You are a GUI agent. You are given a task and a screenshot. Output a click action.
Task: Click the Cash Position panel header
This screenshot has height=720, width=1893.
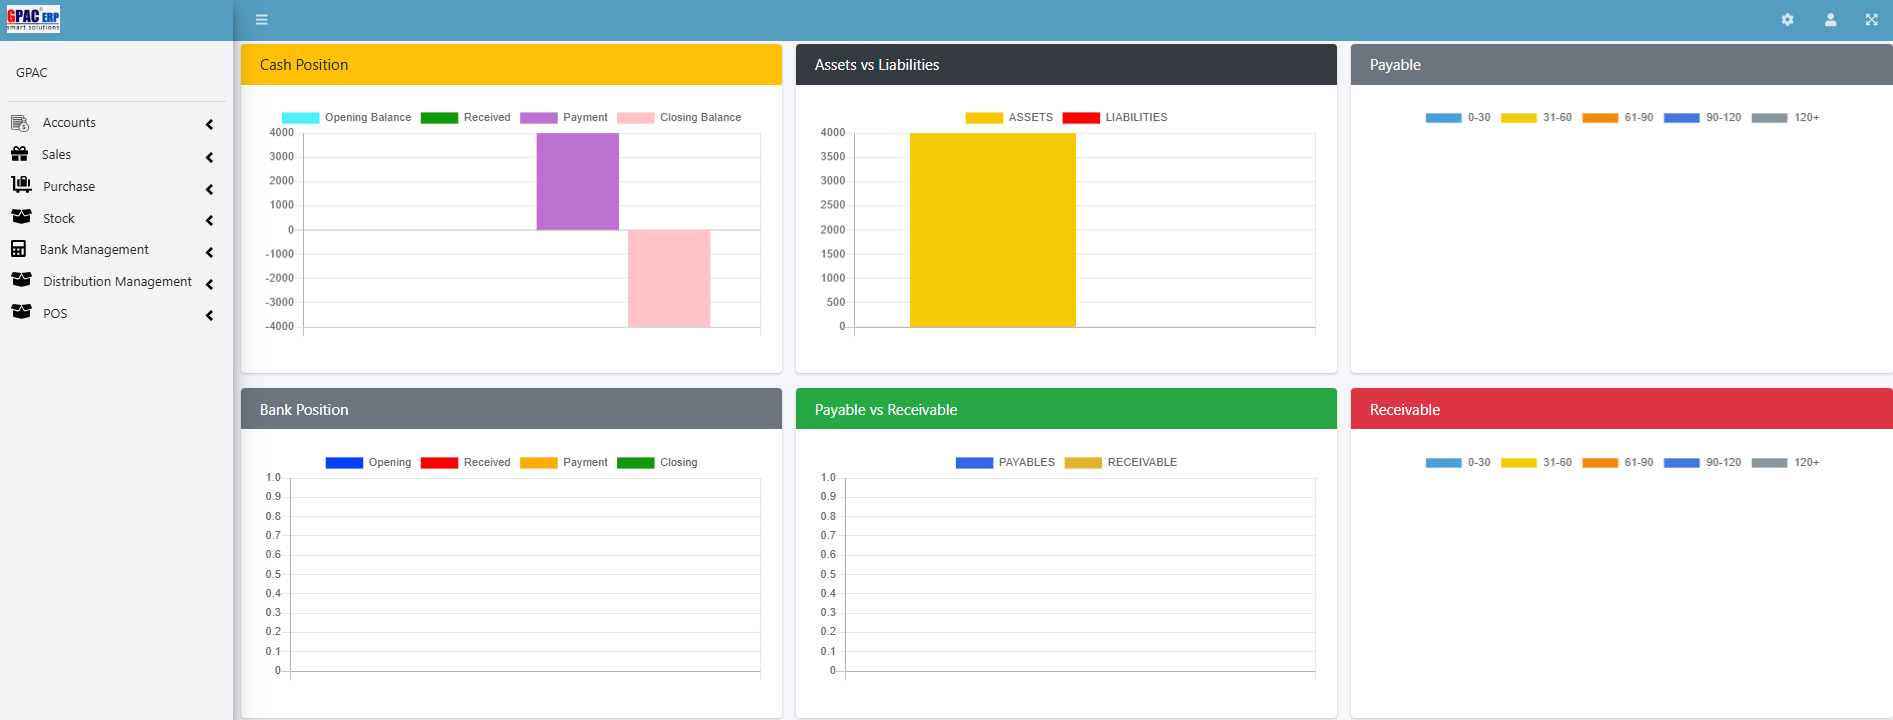tap(511, 65)
